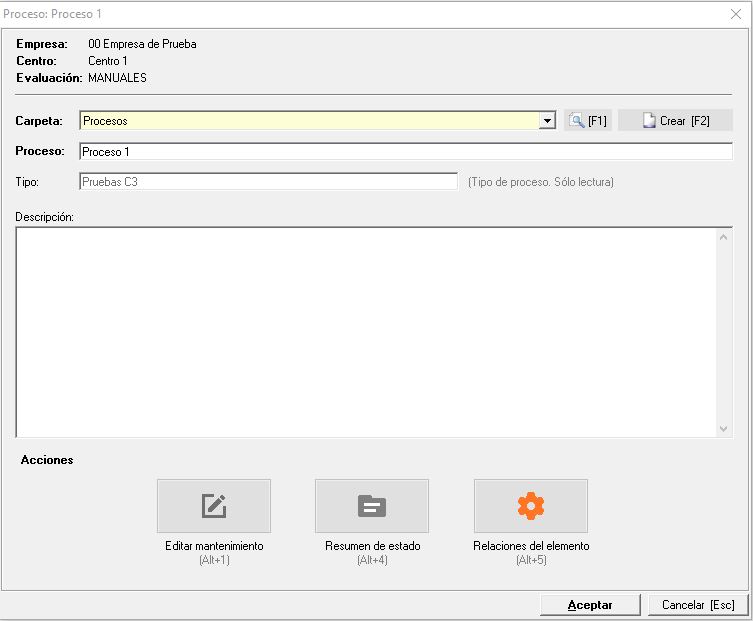Select the Carpeta combo box showing Procesos
753x621 pixels.
click(308, 121)
